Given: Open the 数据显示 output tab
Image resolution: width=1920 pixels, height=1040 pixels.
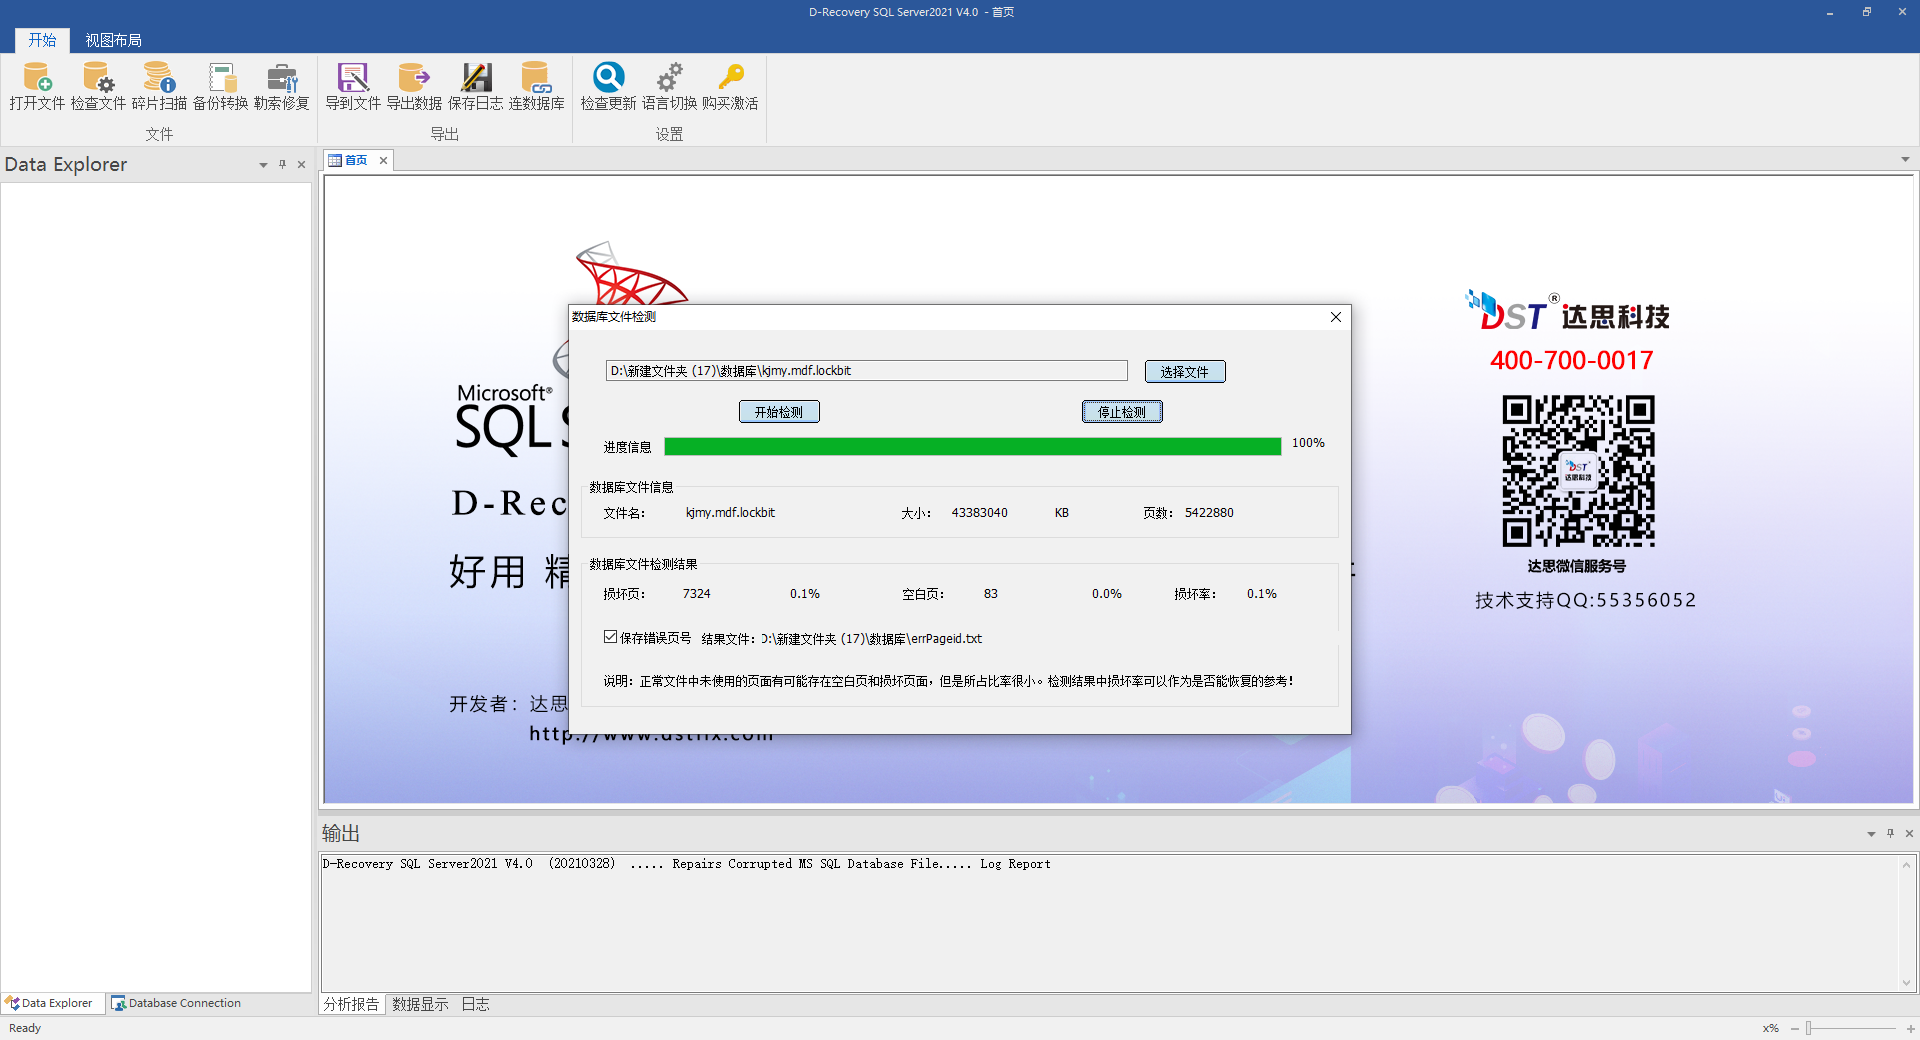Looking at the screenshot, I should (420, 1004).
